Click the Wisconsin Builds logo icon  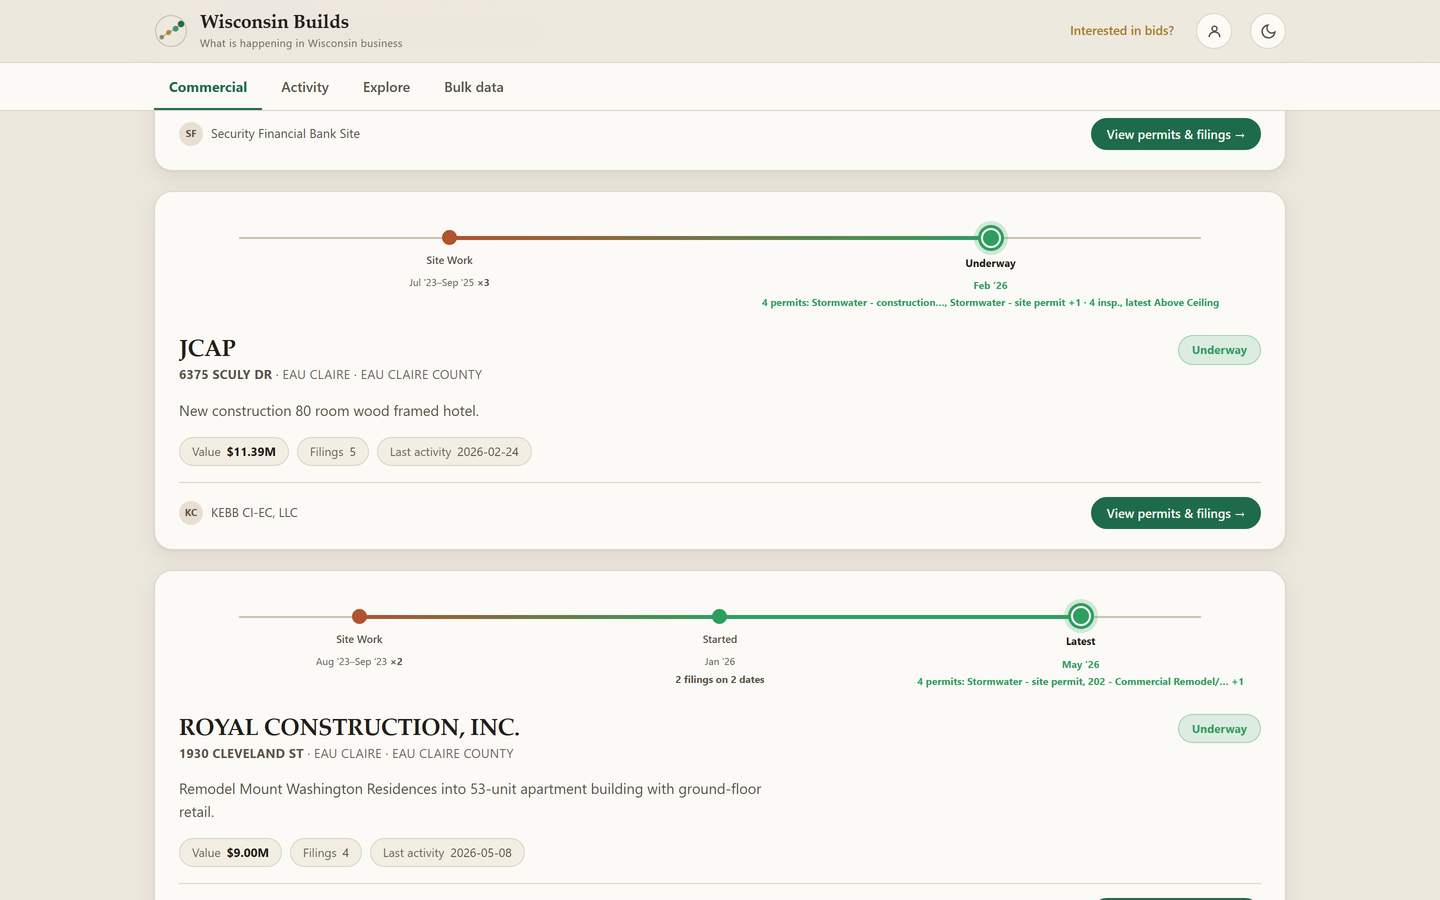(171, 31)
